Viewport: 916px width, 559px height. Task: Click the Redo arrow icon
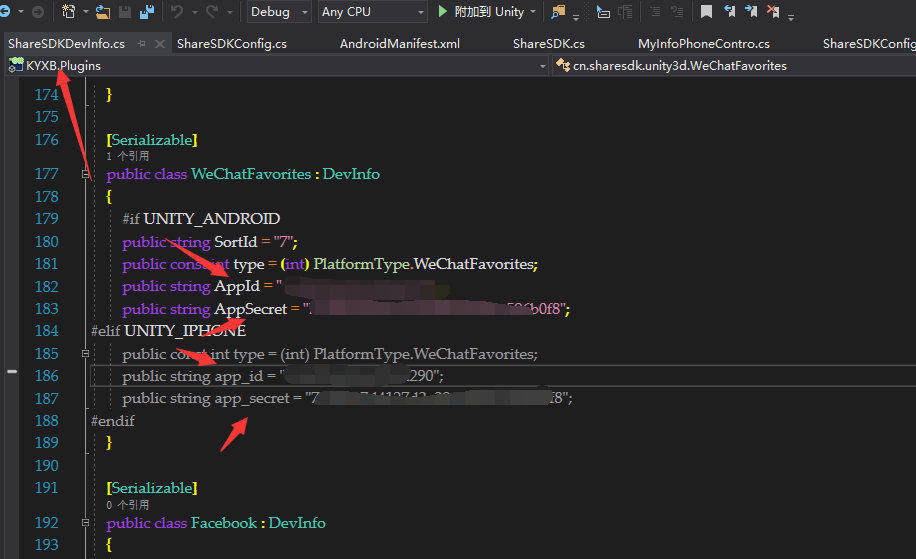pyautogui.click(x=214, y=12)
